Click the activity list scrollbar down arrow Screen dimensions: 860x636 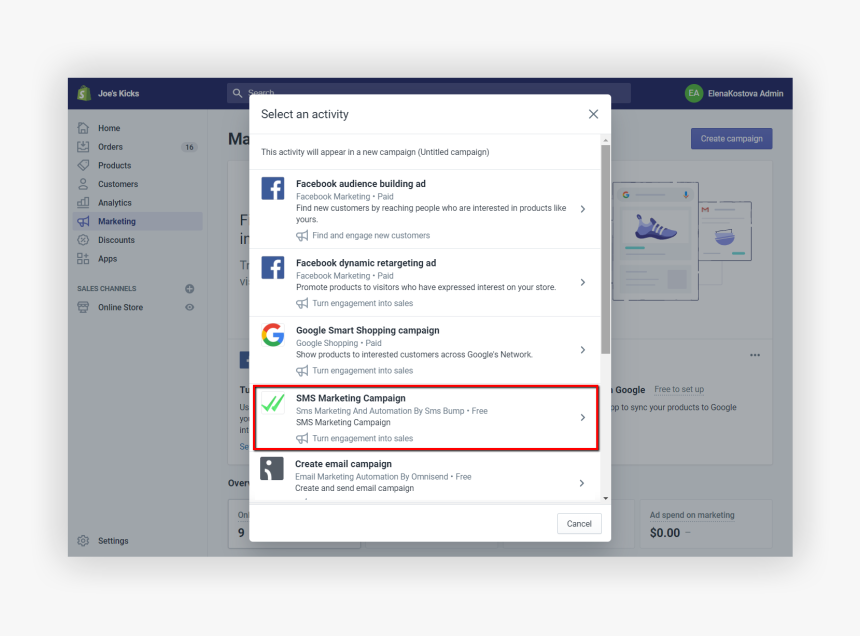(605, 497)
